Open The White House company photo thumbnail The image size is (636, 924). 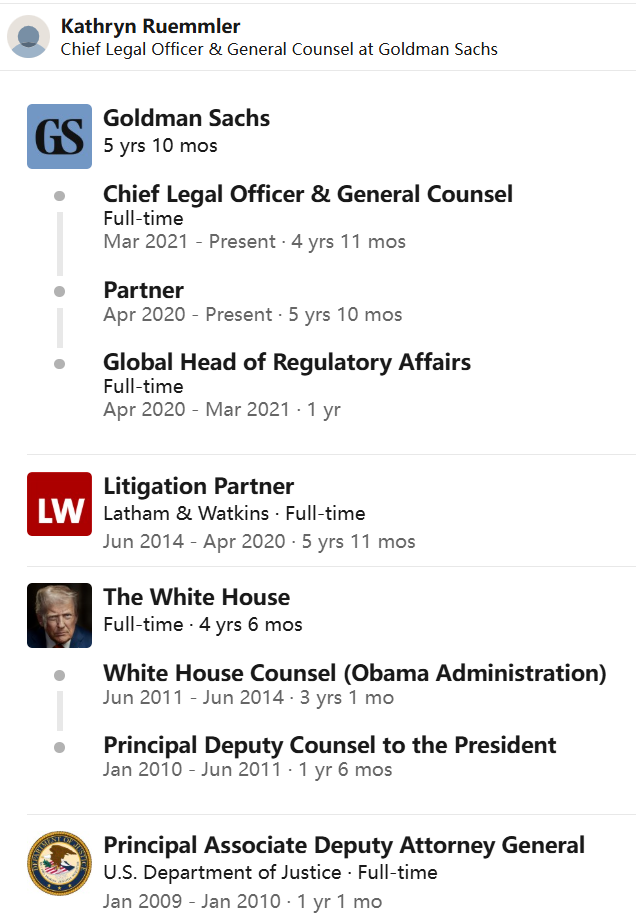coord(59,615)
